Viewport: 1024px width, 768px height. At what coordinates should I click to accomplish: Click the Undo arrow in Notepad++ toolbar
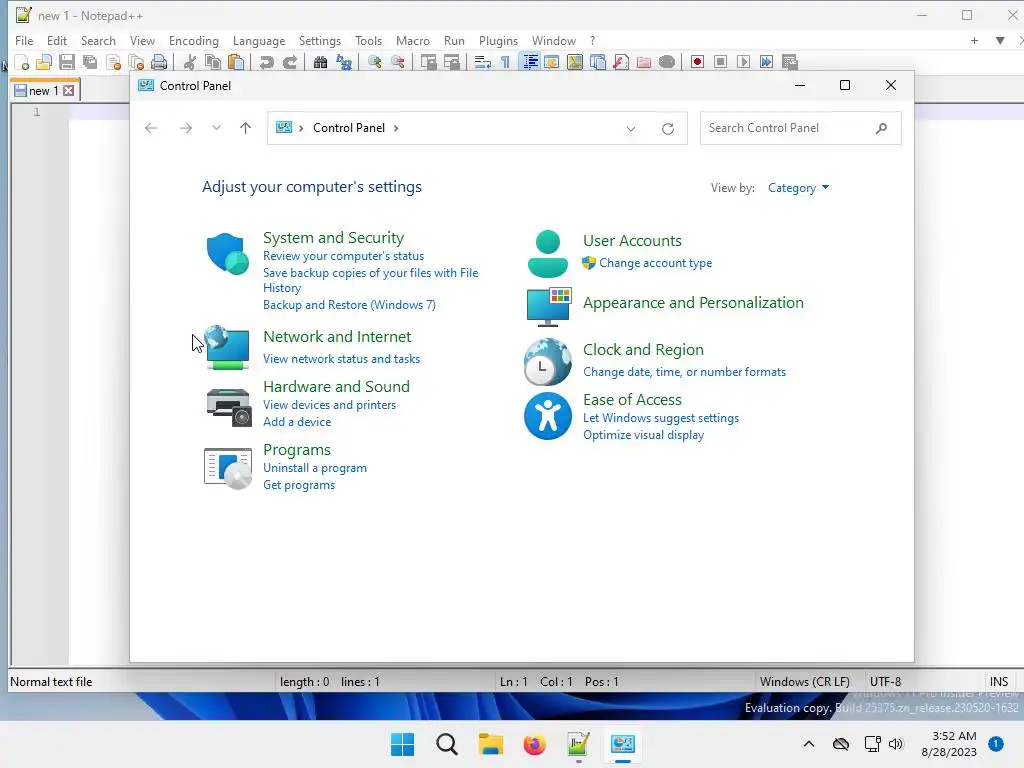tap(266, 62)
